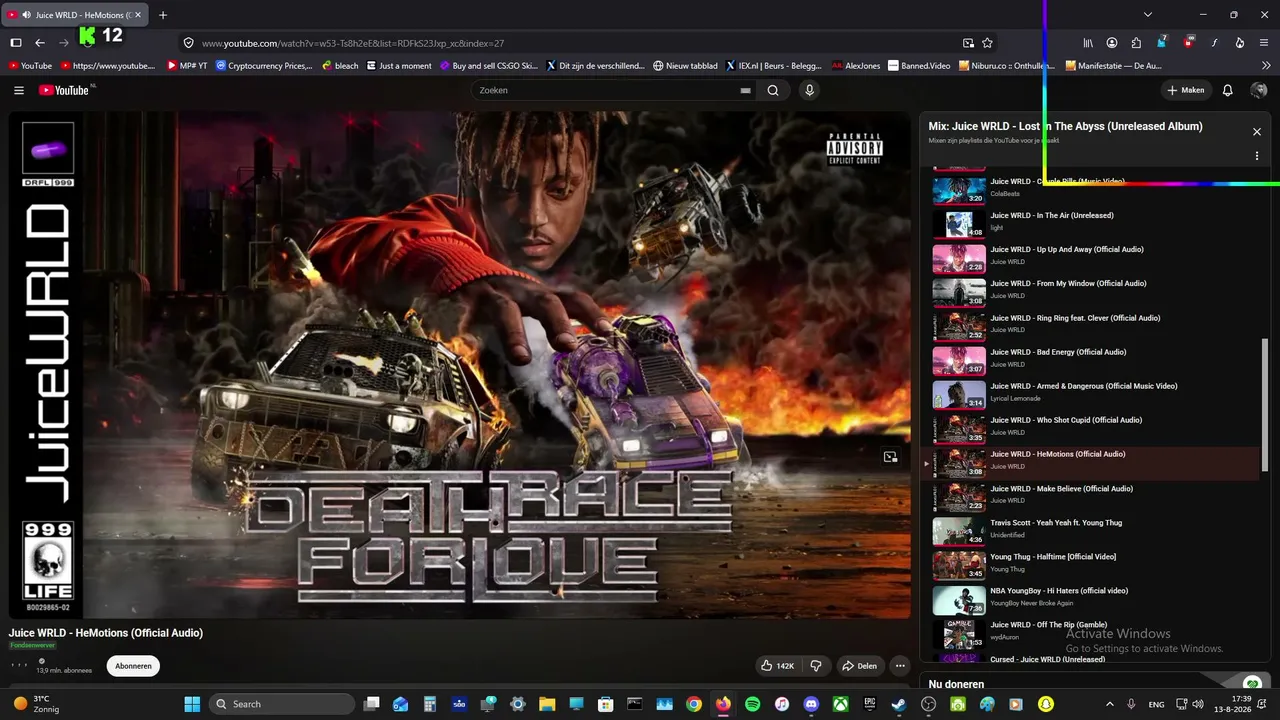Open the list all tabs dropdown arrow
Viewport: 1280px width, 720px height.
click(x=1148, y=15)
